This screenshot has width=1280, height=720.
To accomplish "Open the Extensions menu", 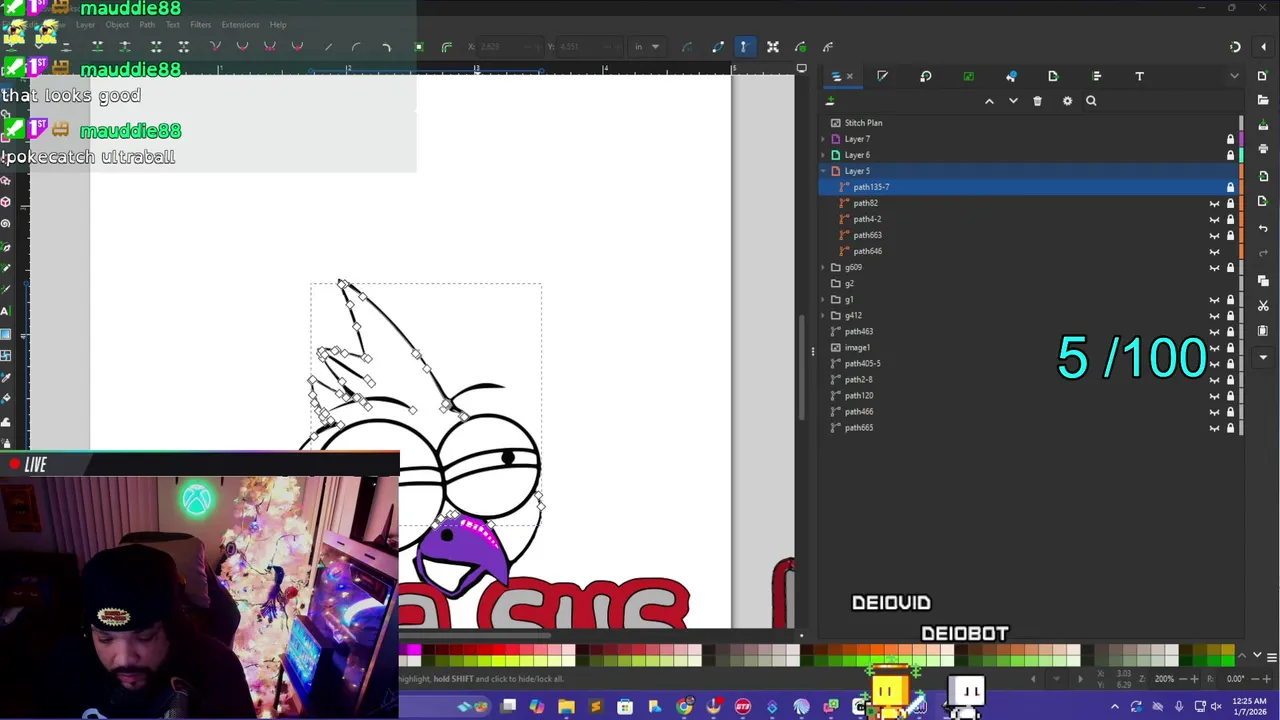I will 240,25.
